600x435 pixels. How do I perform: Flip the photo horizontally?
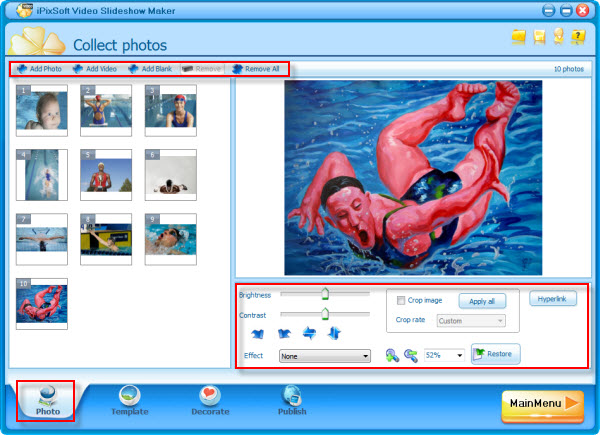pos(307,333)
